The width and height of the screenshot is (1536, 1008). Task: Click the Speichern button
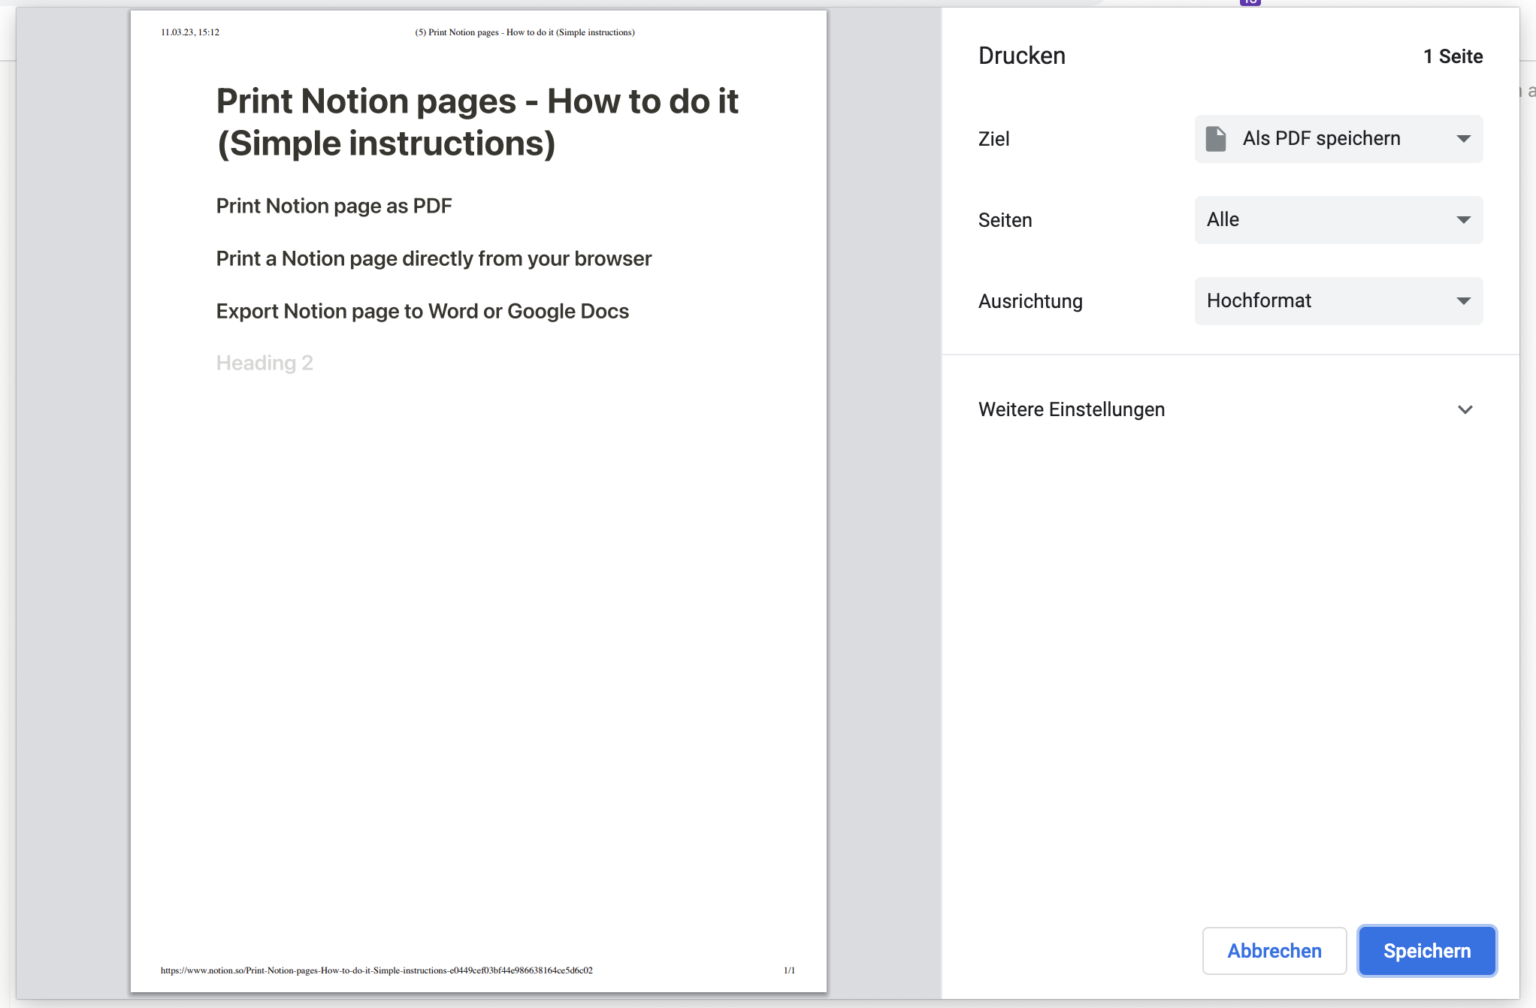click(1427, 951)
